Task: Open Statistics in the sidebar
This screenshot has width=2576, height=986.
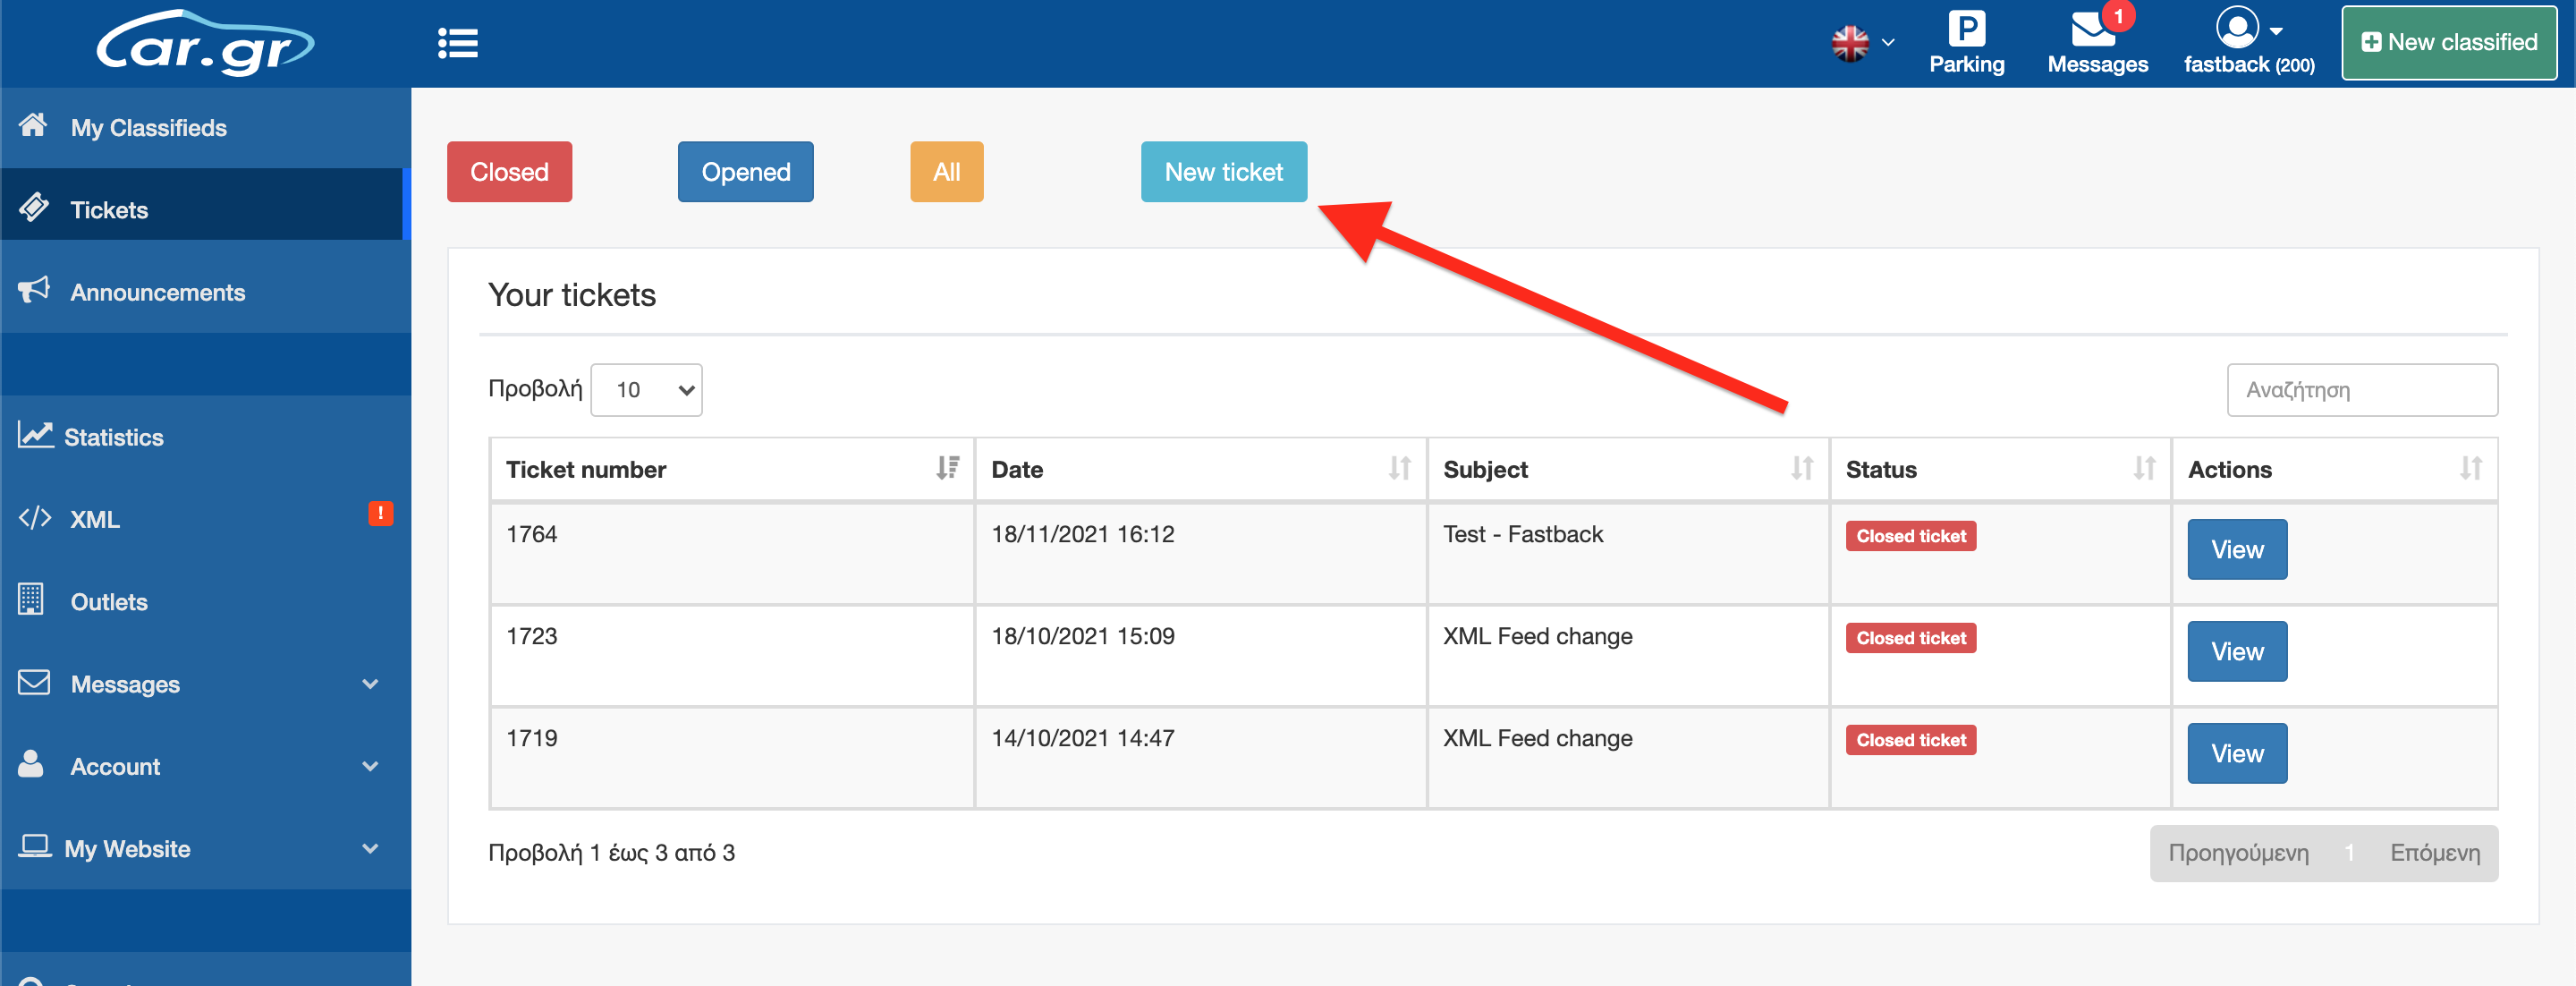Action: [205, 437]
